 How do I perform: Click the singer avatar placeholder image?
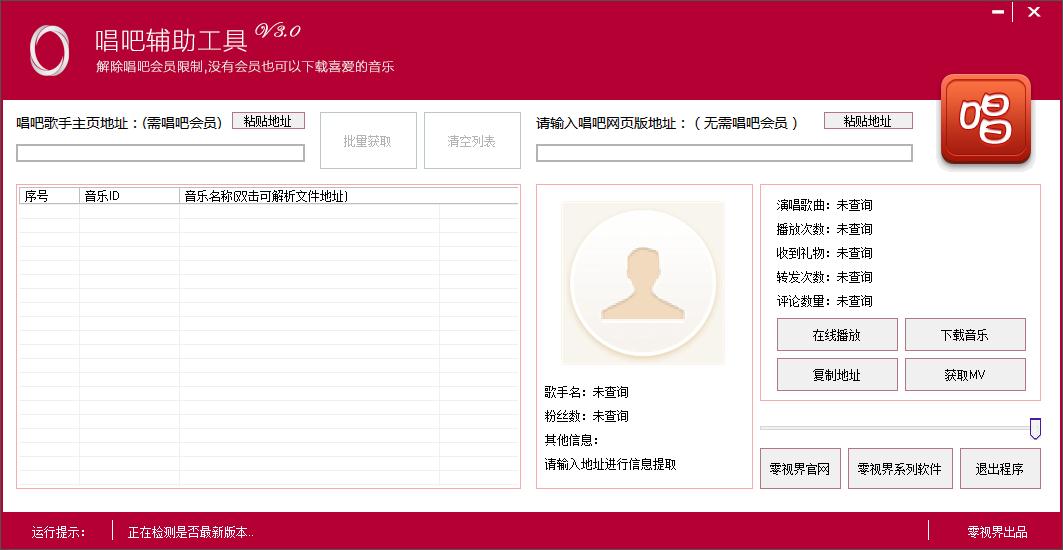click(x=643, y=283)
